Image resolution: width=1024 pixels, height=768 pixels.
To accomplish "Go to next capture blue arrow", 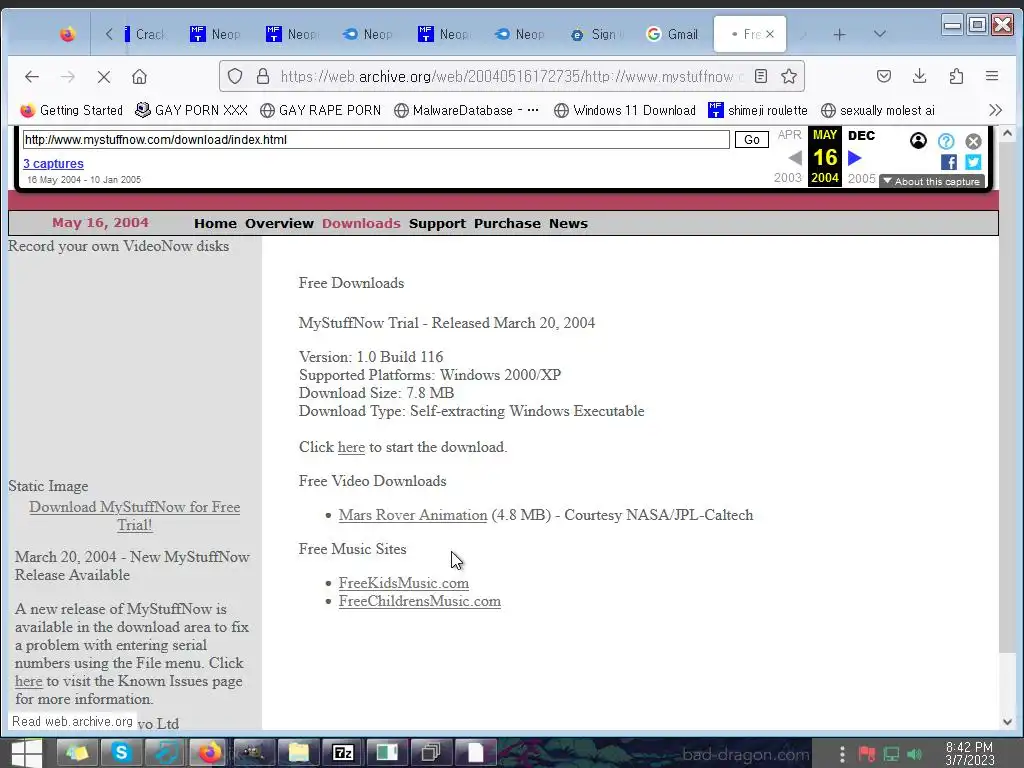I will (x=855, y=158).
